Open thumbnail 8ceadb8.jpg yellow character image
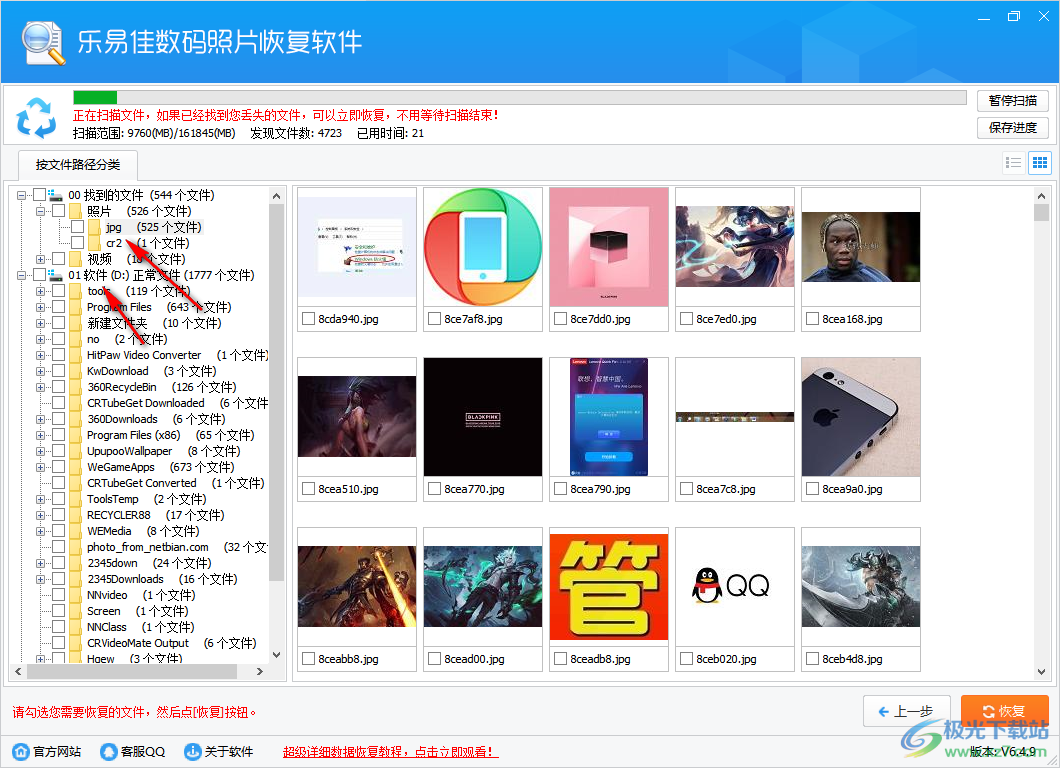Image resolution: width=1060 pixels, height=768 pixels. coord(608,587)
